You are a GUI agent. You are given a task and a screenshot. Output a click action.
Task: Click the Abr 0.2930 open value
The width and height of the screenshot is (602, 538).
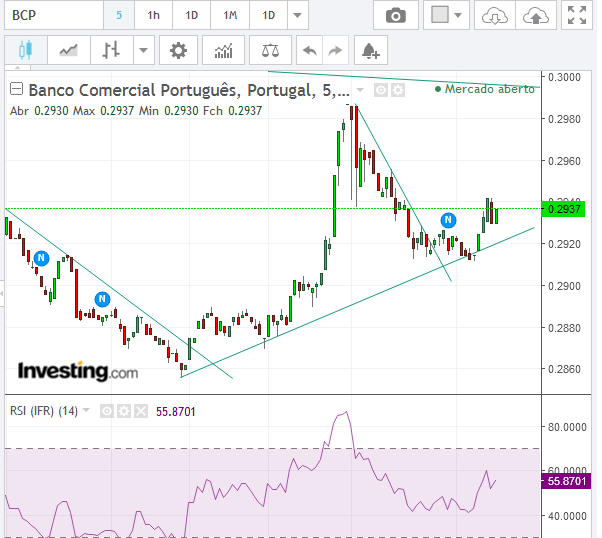(39, 111)
